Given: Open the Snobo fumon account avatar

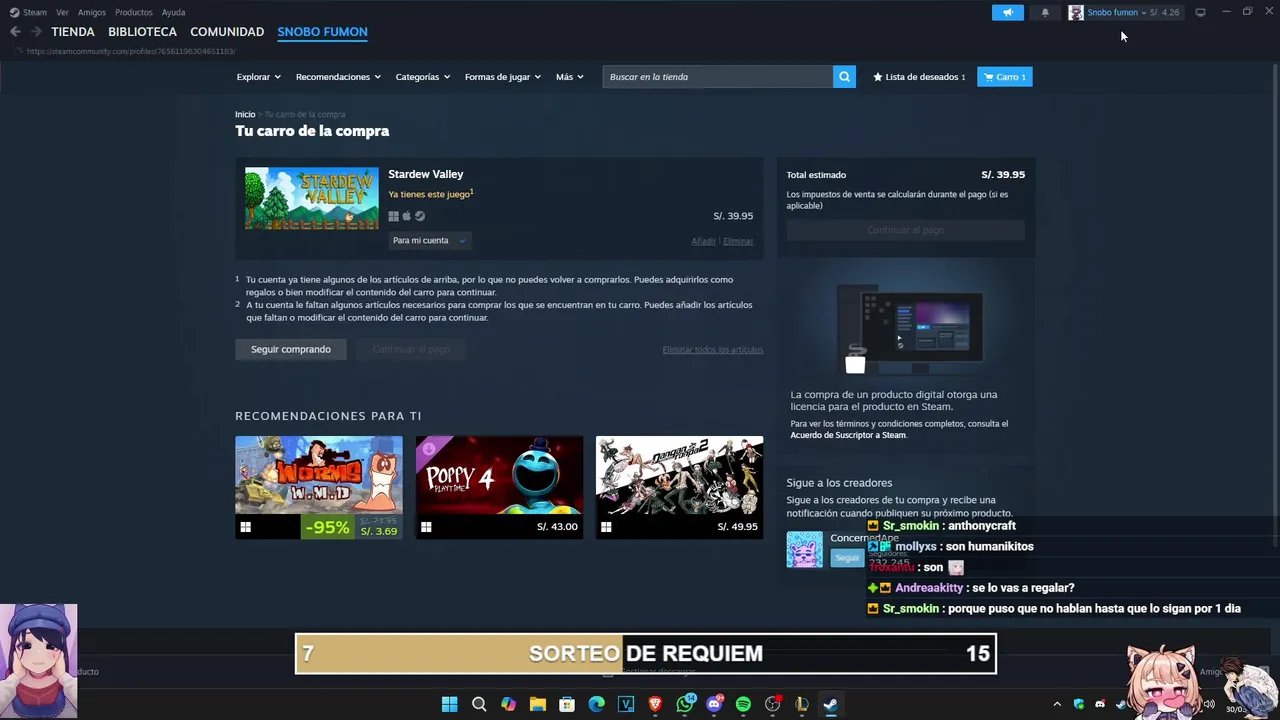Looking at the screenshot, I should [1075, 12].
